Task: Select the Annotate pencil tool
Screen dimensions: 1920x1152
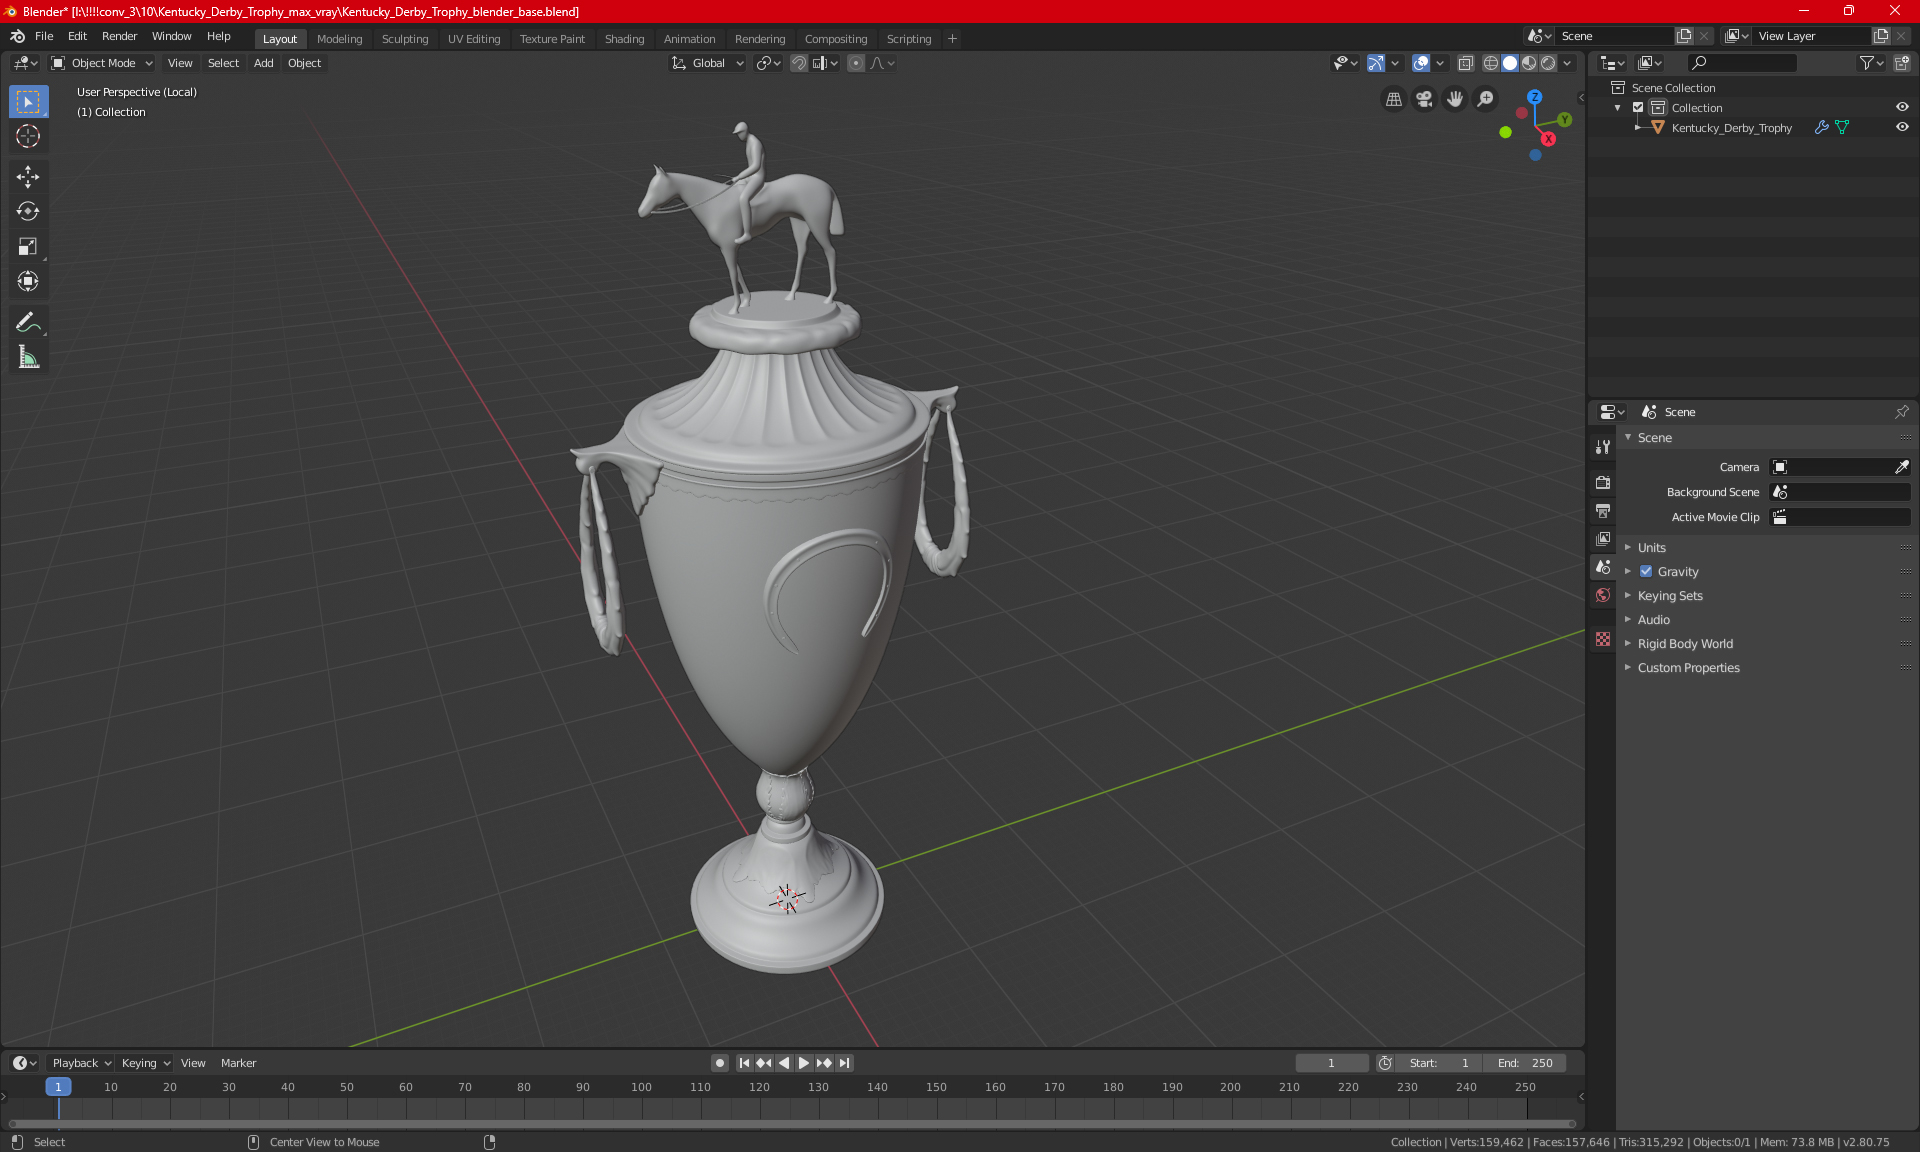Action: tap(28, 322)
